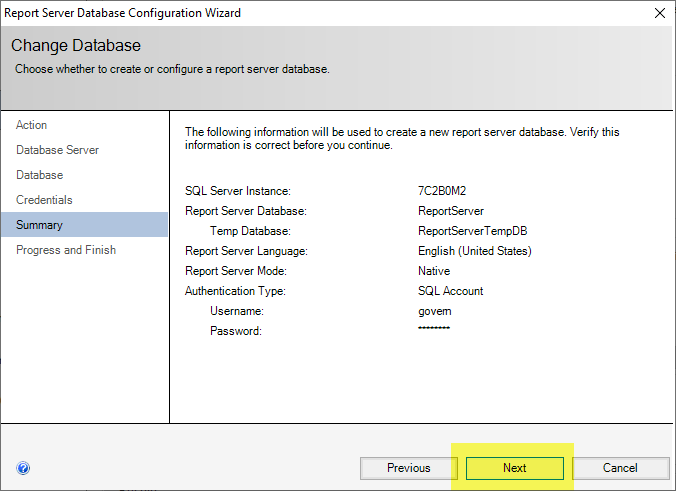The width and height of the screenshot is (676, 491).
Task: Close the Configuration Wizard window
Action: coord(659,13)
